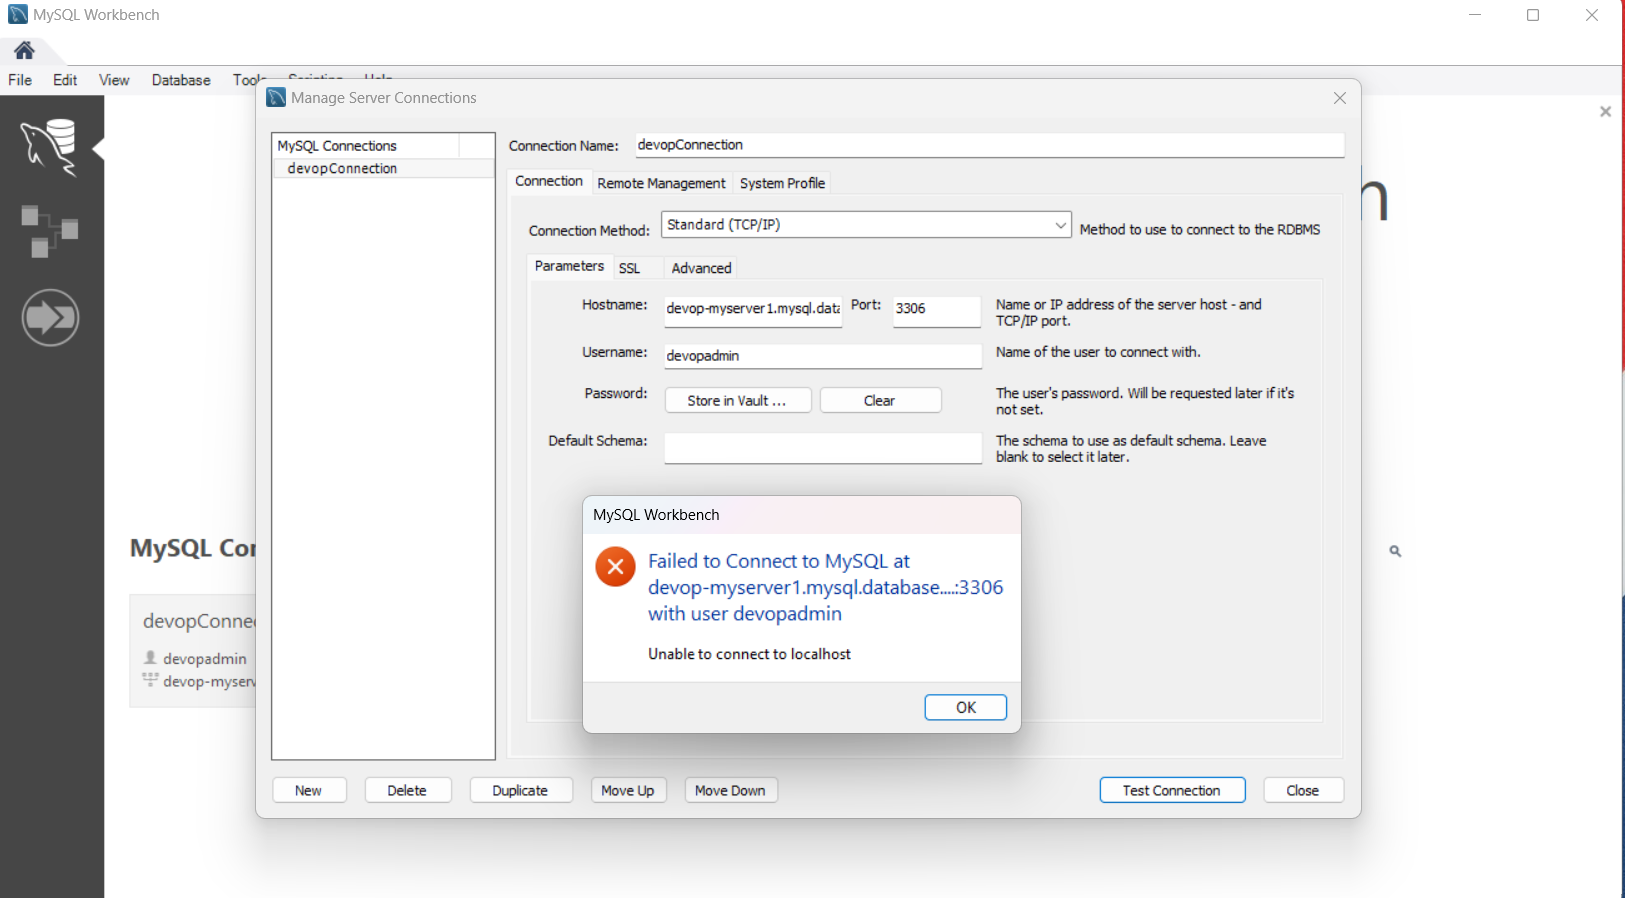This screenshot has height=898, width=1625.
Task: Open the Migration wizard sidebar icon
Action: [50, 318]
